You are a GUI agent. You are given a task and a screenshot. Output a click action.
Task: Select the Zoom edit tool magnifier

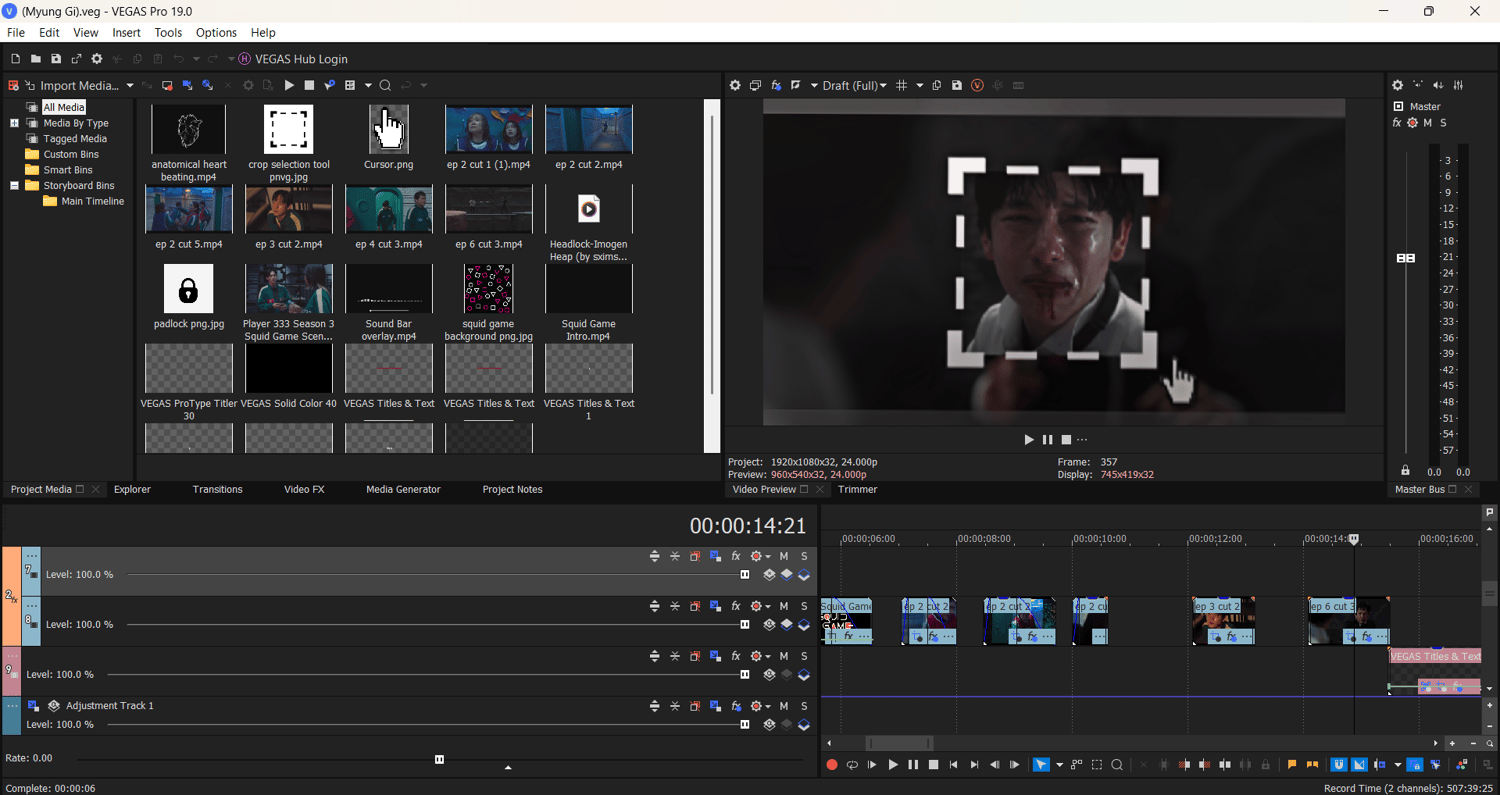1117,765
